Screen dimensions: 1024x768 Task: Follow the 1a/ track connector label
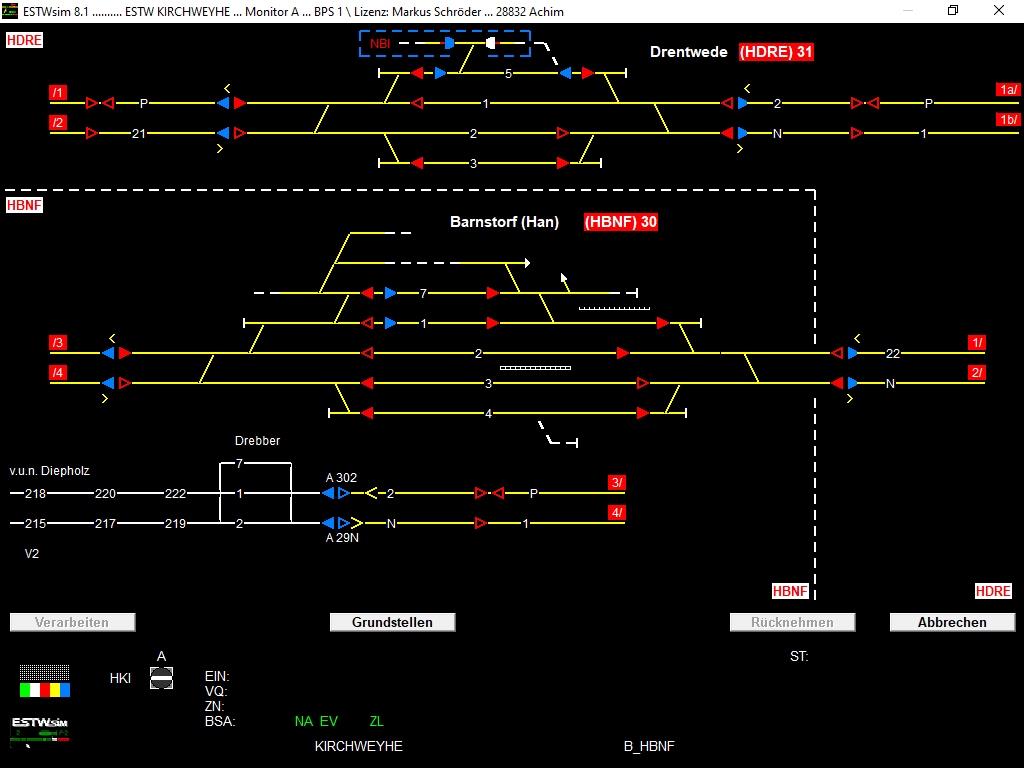coord(1007,90)
